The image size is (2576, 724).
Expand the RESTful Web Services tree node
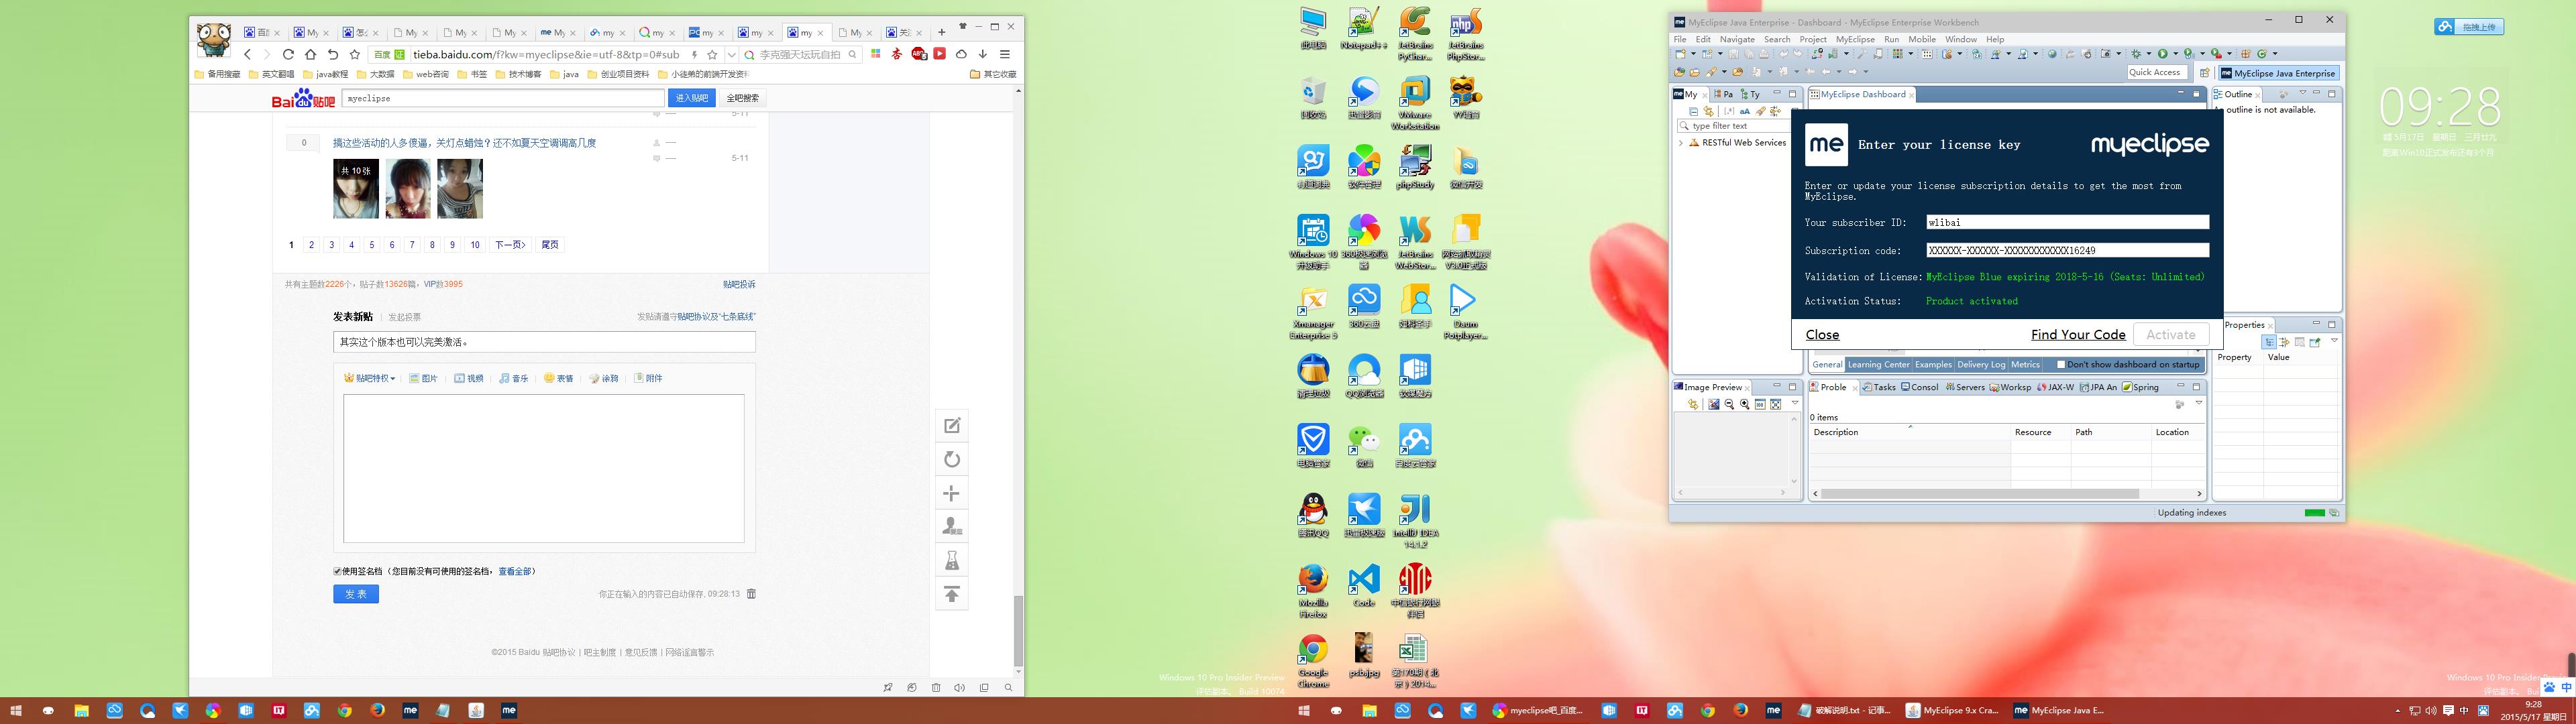click(1681, 143)
